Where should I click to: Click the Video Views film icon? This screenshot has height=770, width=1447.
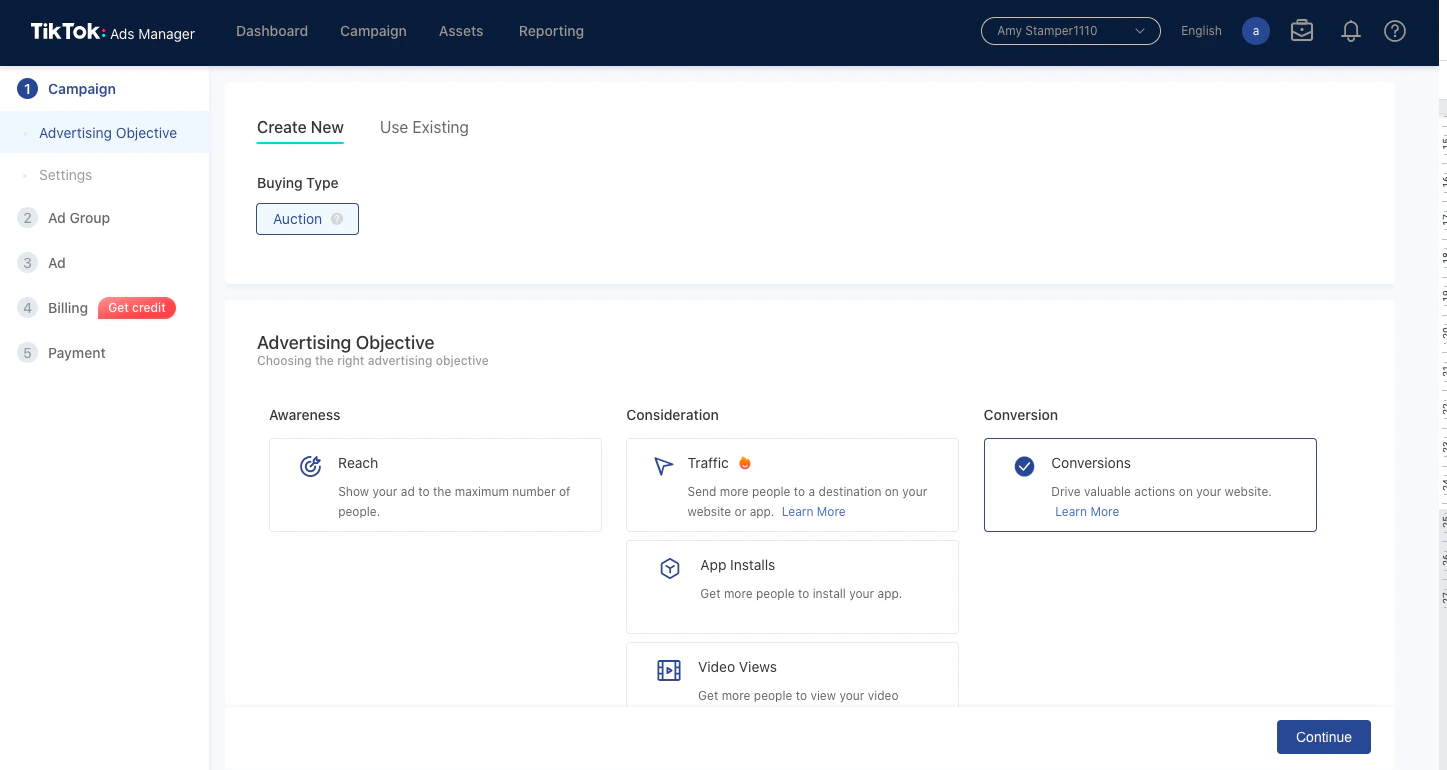(669, 670)
